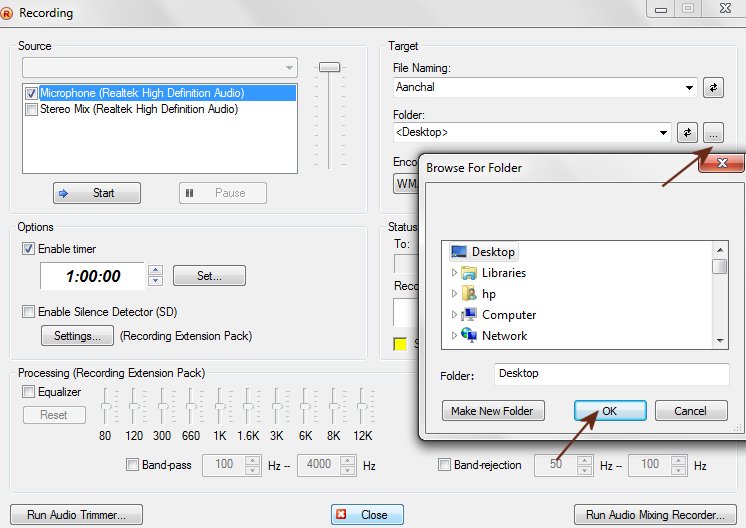Click folder tree scrollbar up arrow
Image resolution: width=746 pixels, height=528 pixels.
(720, 249)
